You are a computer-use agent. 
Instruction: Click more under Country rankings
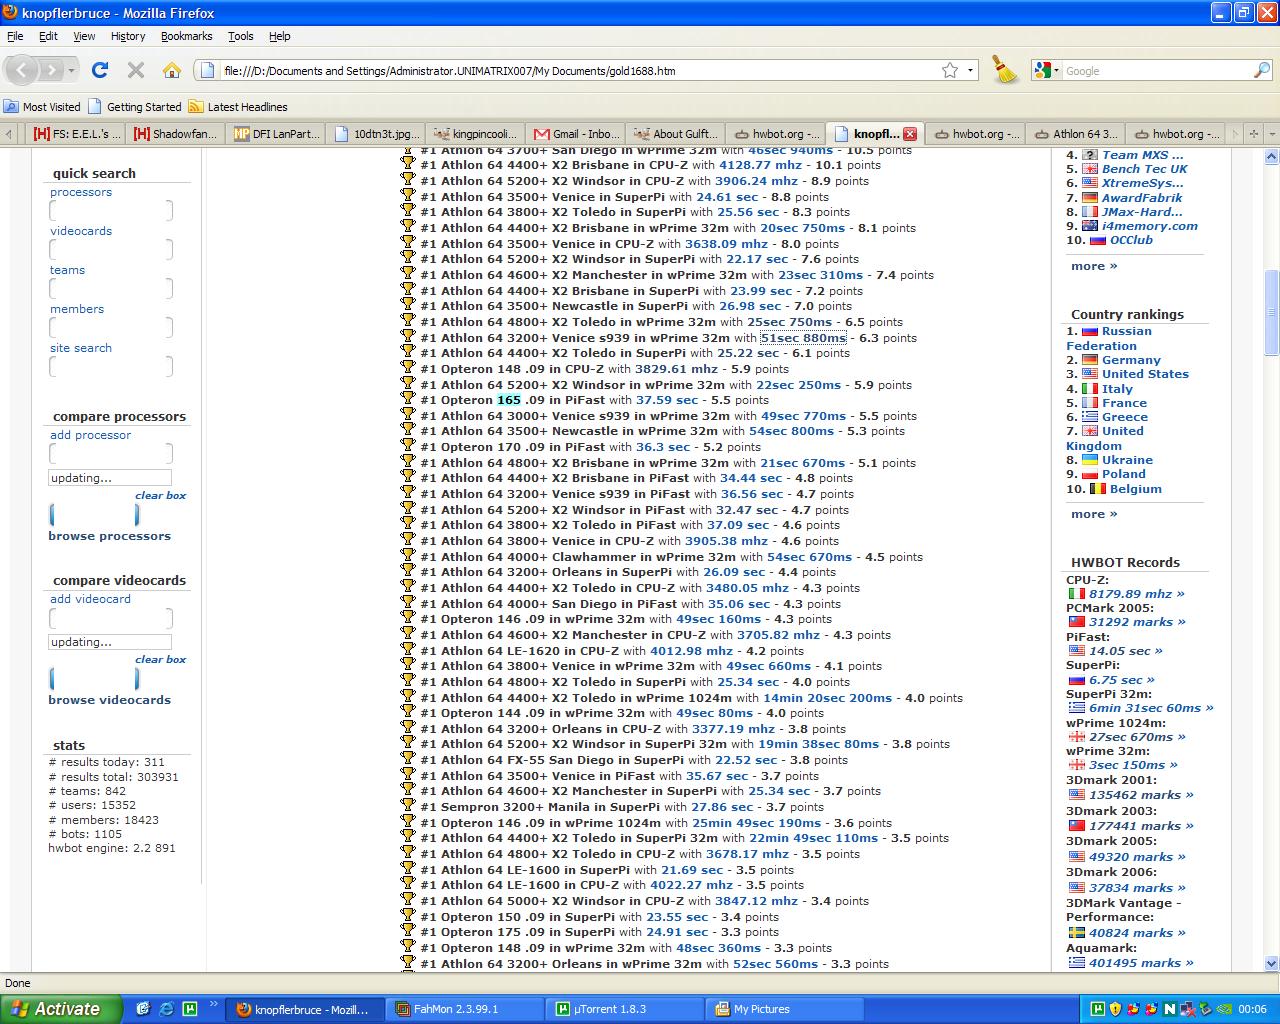click(x=1094, y=514)
